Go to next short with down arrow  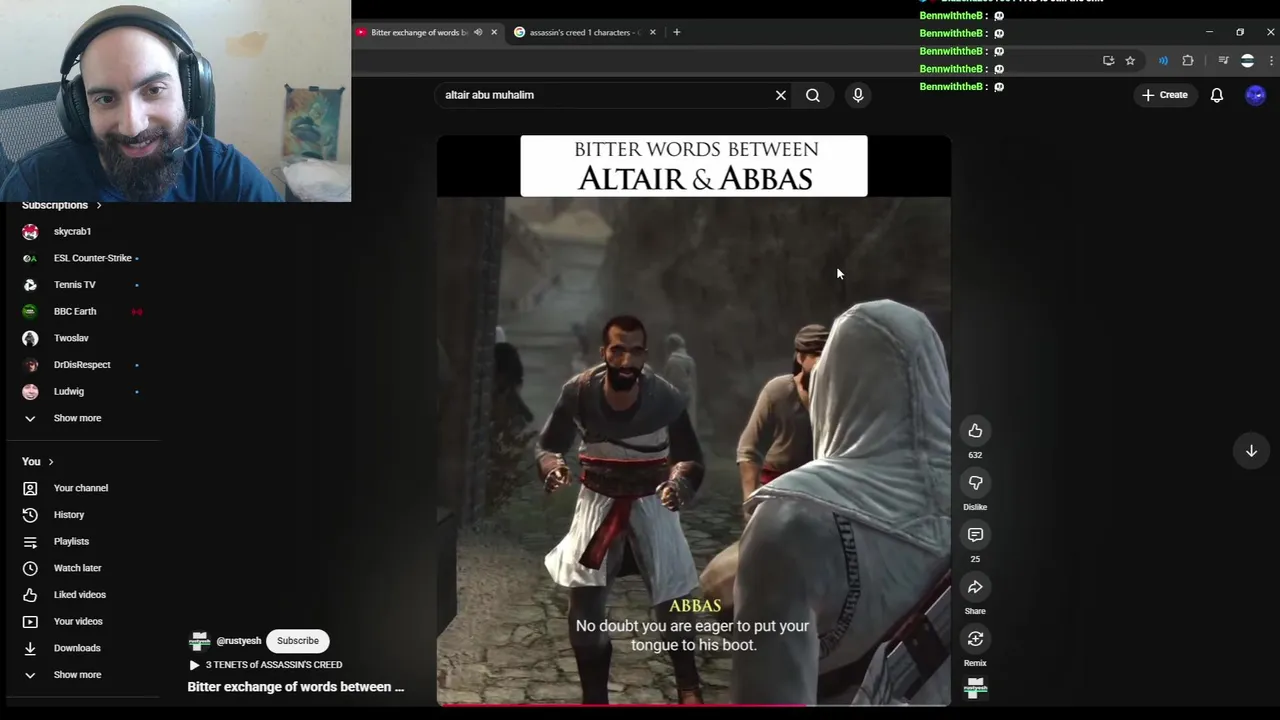1251,451
